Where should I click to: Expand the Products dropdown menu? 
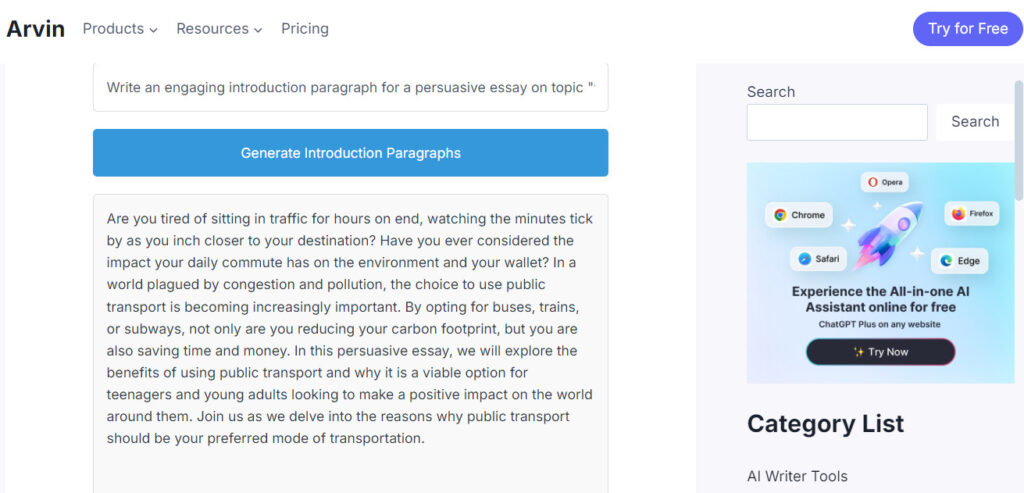click(x=120, y=29)
